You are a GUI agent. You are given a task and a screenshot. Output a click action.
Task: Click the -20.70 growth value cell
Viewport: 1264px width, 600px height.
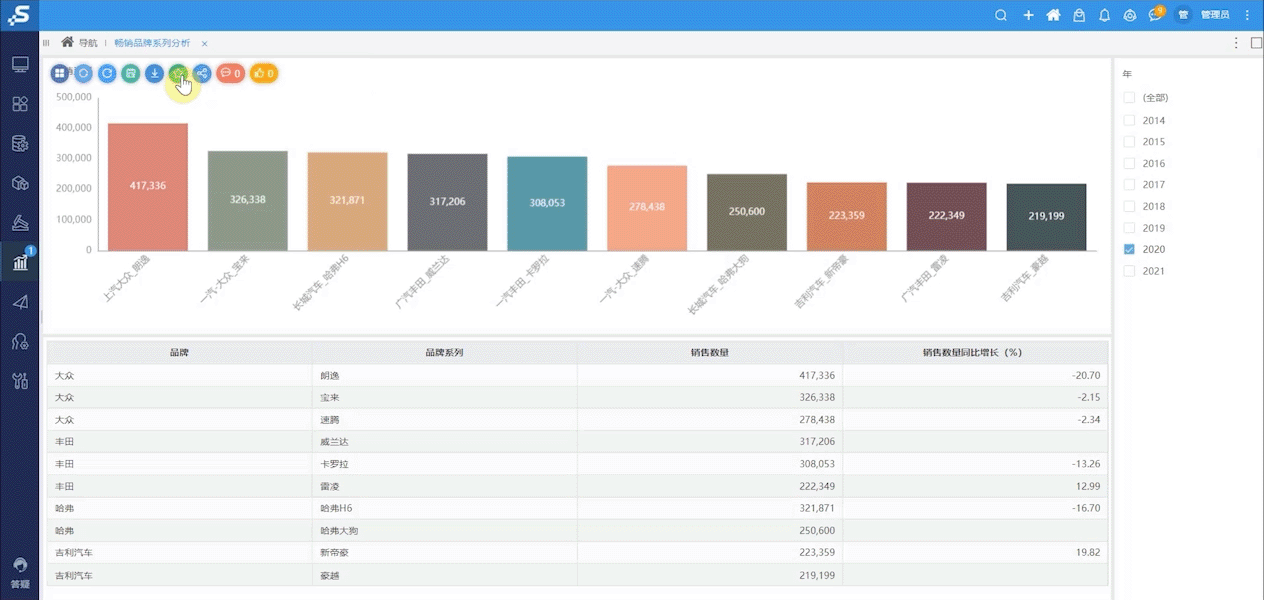[975, 375]
